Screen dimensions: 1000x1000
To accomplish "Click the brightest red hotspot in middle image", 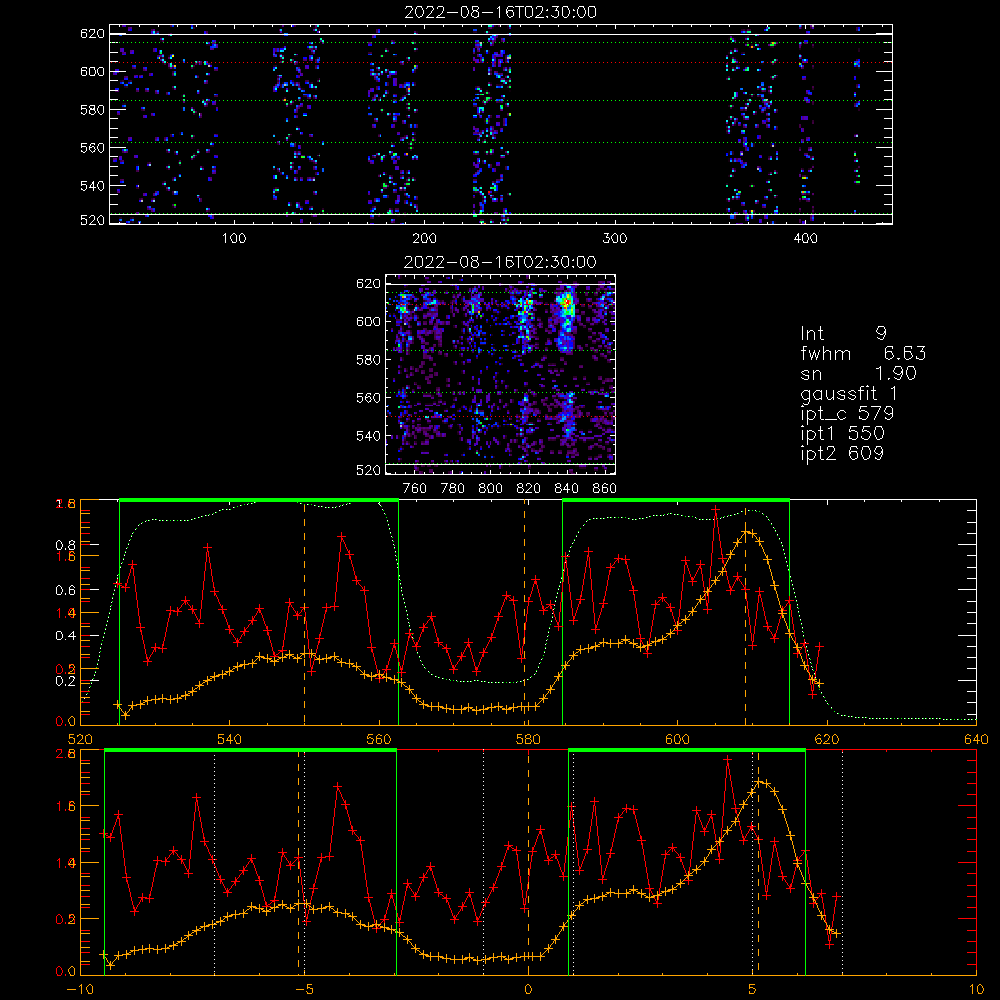I will point(566,302).
